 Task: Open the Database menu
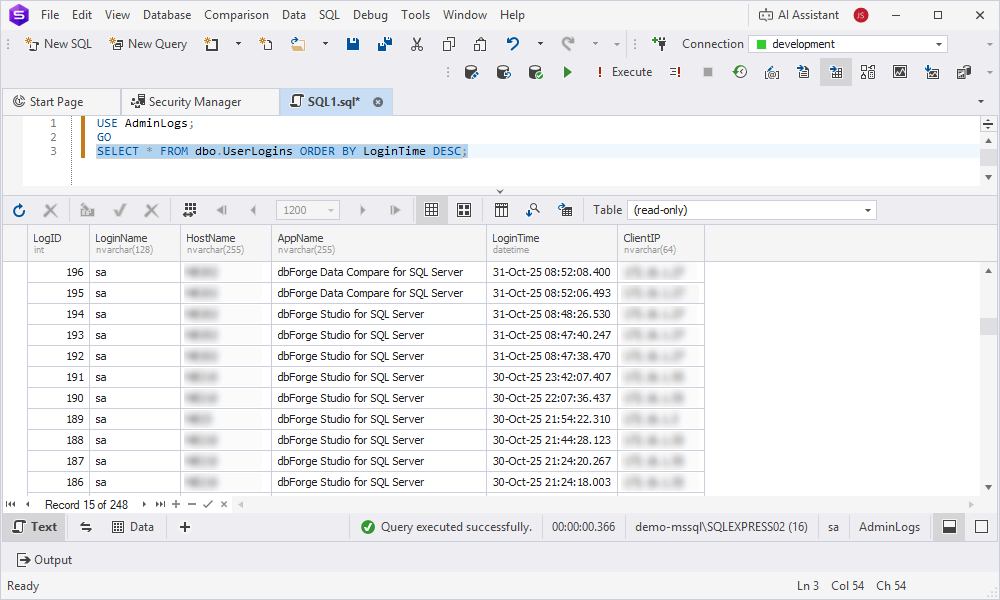(166, 14)
